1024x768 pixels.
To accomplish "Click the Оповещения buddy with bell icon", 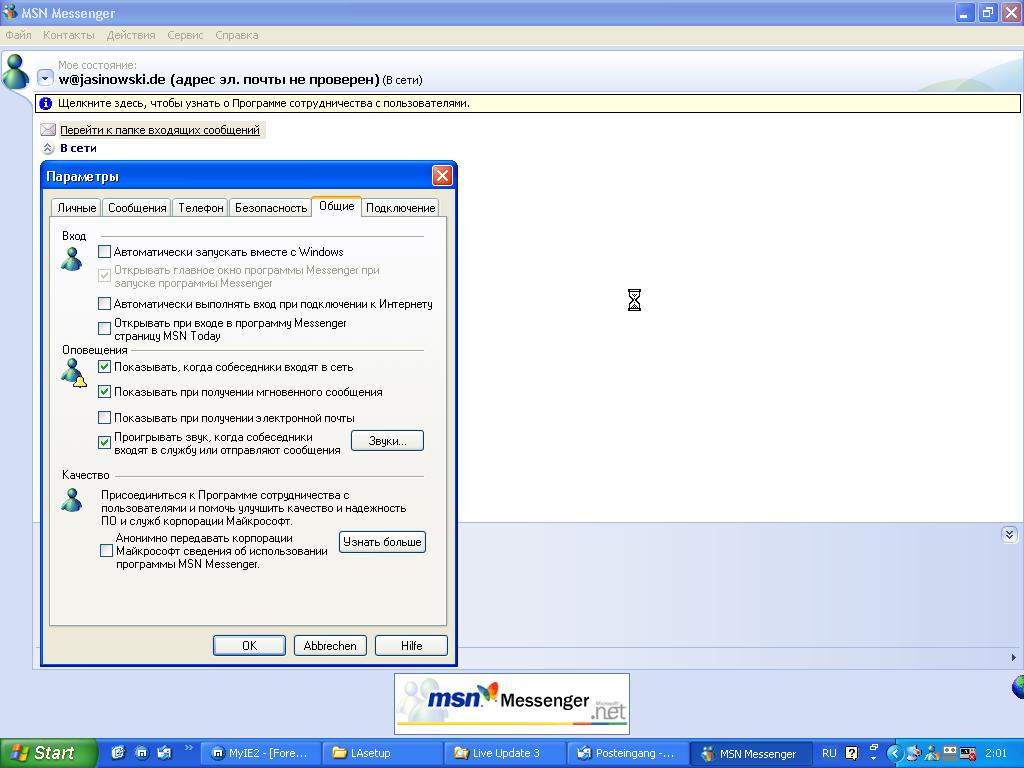I will tap(73, 373).
